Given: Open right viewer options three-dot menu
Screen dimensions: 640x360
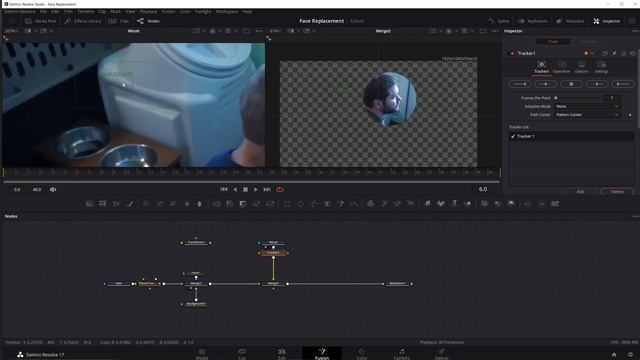Looking at the screenshot, I should coord(495,31).
